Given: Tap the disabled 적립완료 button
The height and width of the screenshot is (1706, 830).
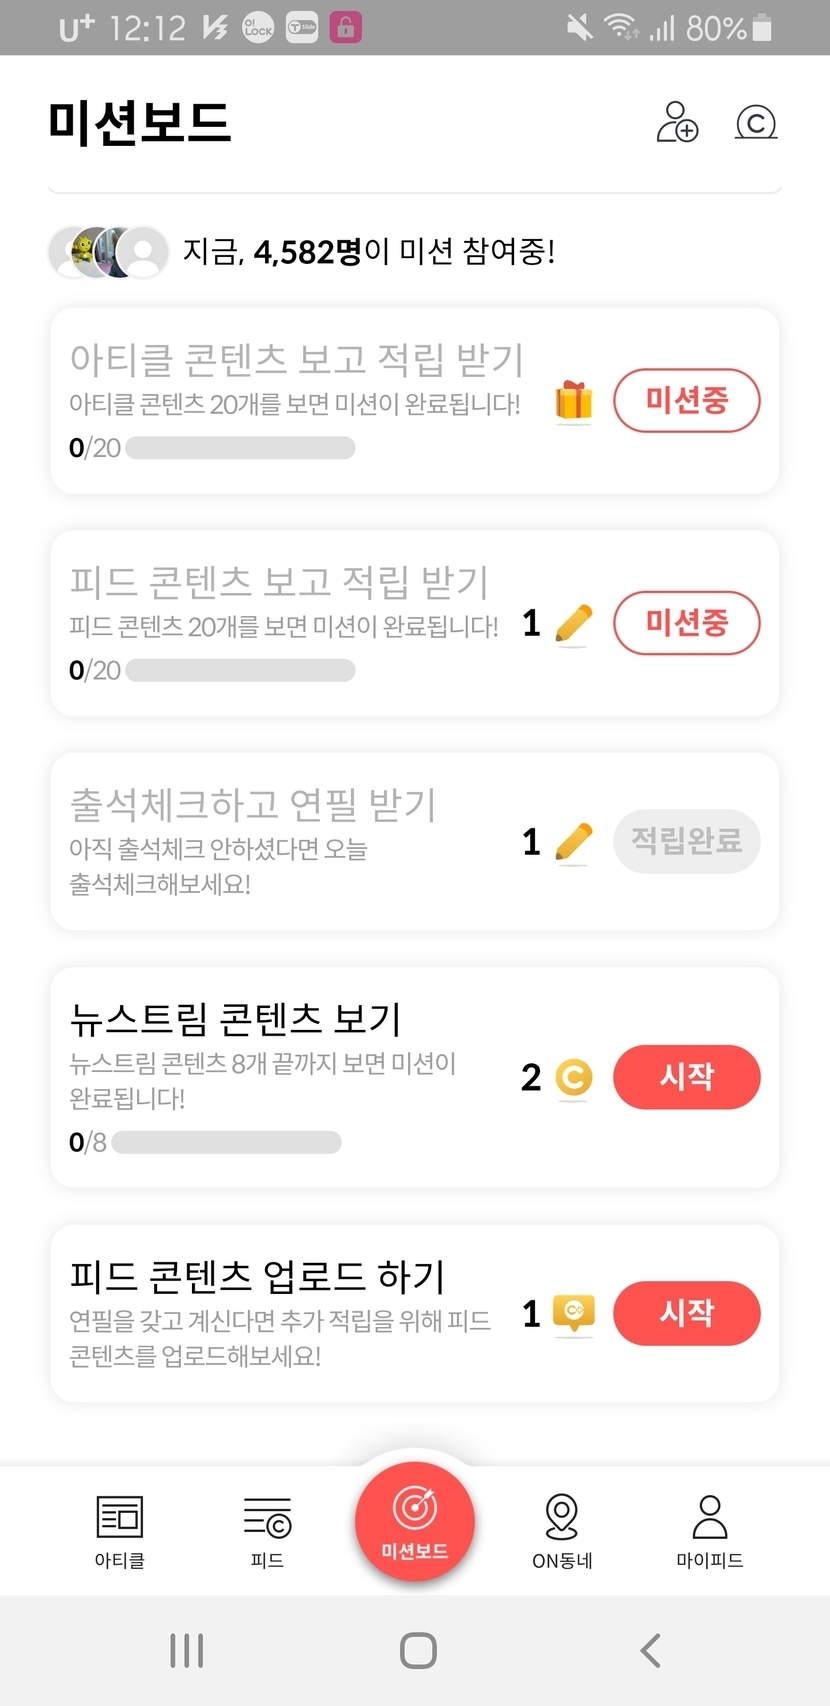Looking at the screenshot, I should point(686,841).
